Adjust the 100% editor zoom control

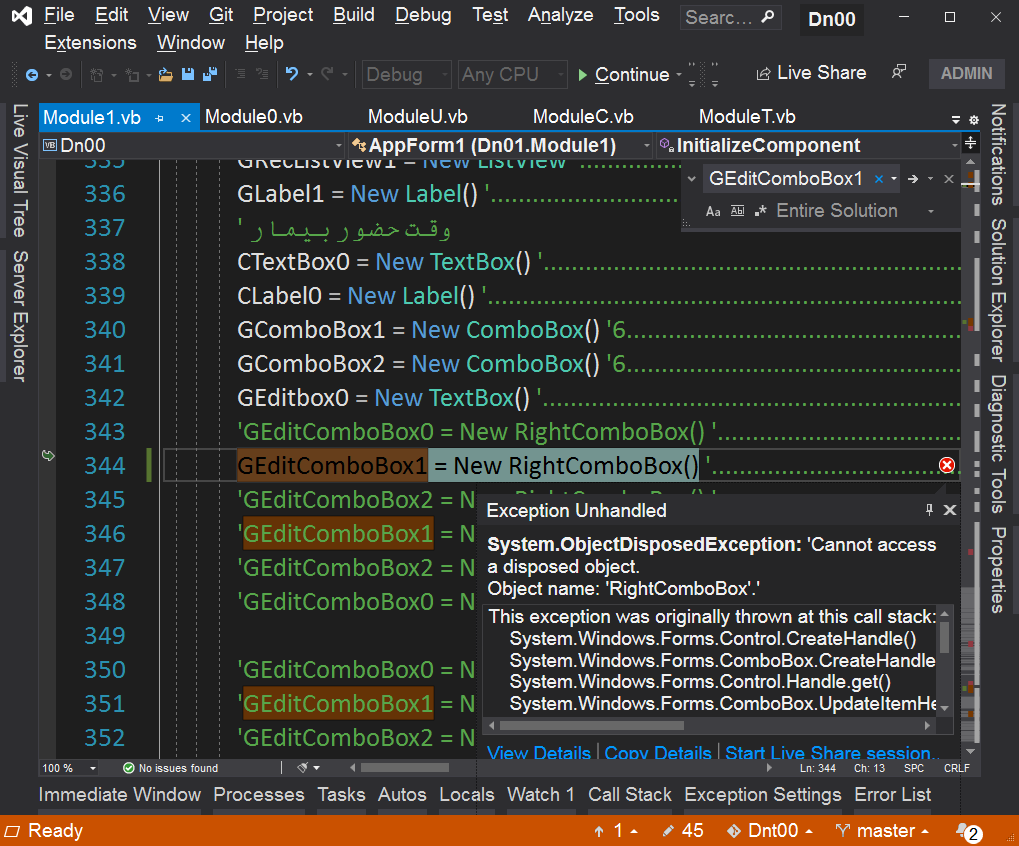[68, 767]
